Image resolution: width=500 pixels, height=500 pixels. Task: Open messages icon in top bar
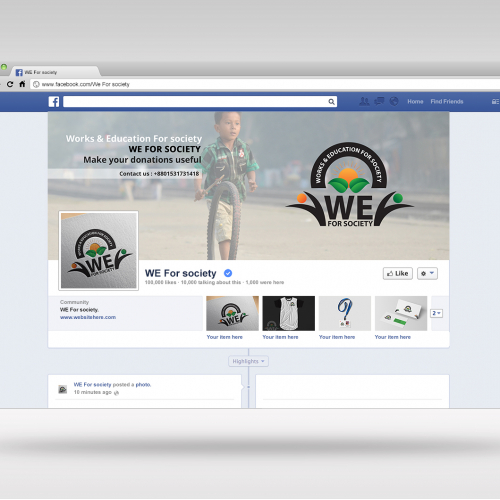[379, 101]
